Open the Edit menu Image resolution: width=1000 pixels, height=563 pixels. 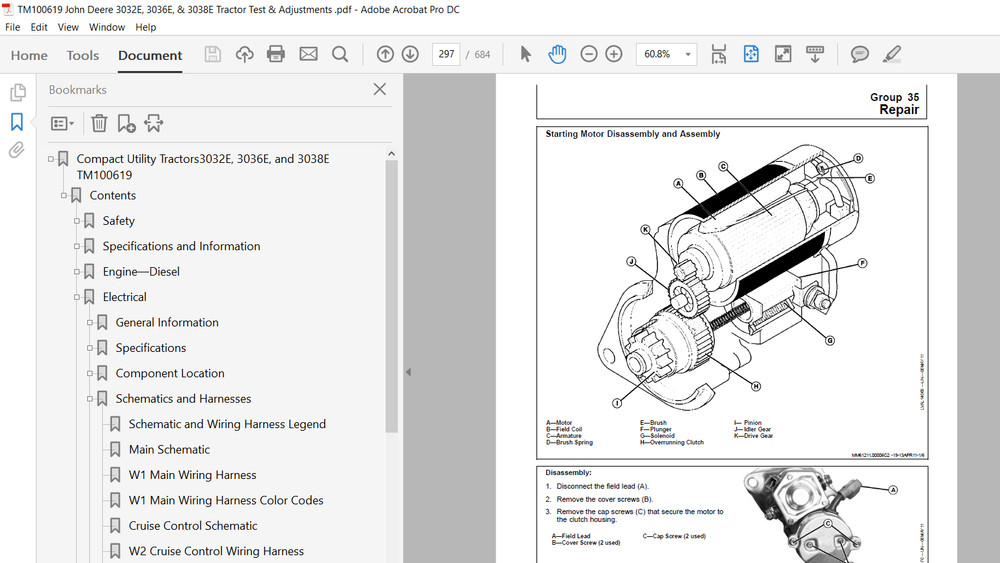(x=39, y=27)
